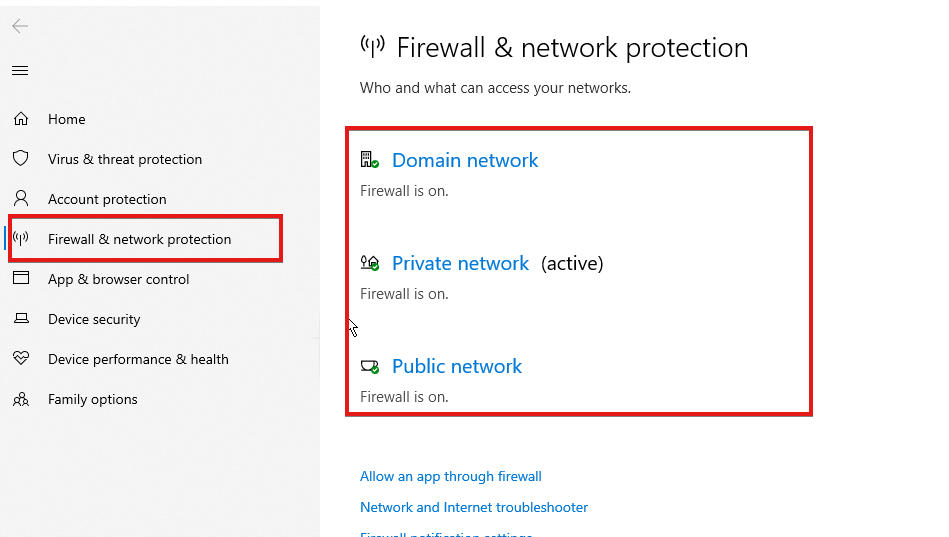Image resolution: width=949 pixels, height=537 pixels.
Task: Open Private network settings
Action: 460,263
